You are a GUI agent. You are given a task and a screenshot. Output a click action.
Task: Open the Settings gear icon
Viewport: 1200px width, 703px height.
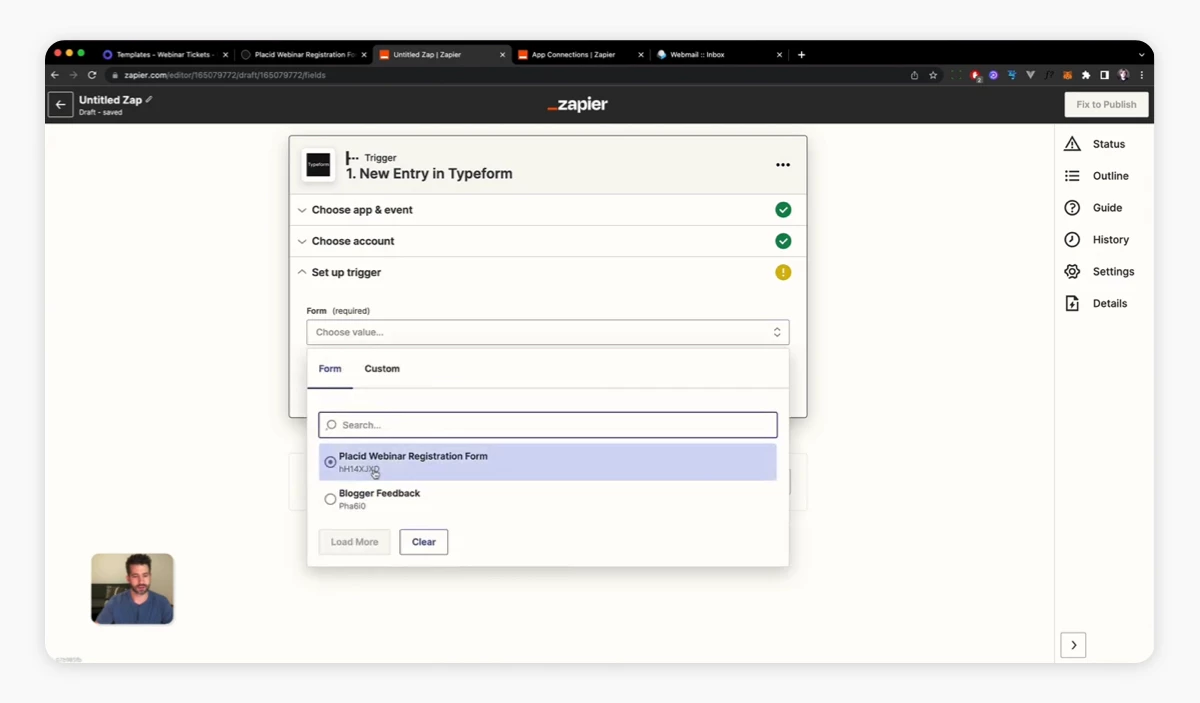(1072, 271)
